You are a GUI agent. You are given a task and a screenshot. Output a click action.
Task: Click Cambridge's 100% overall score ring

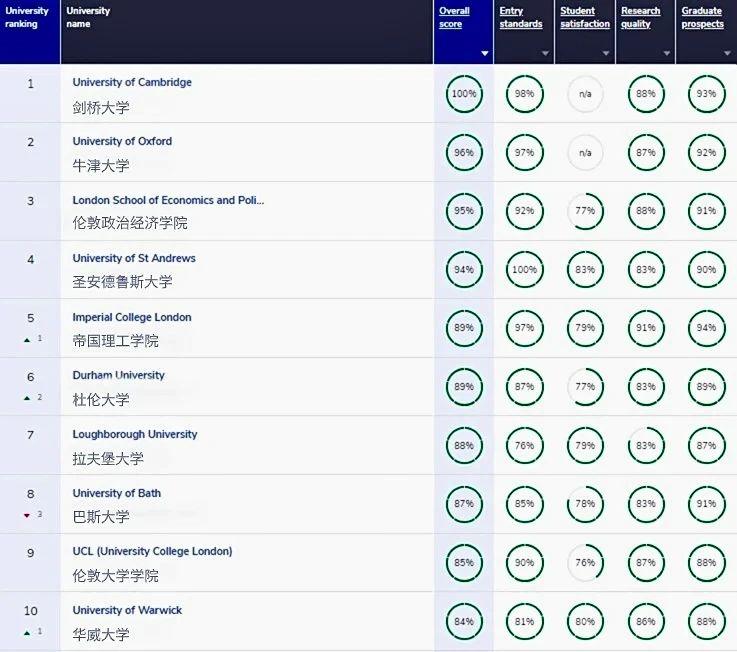[x=464, y=94]
